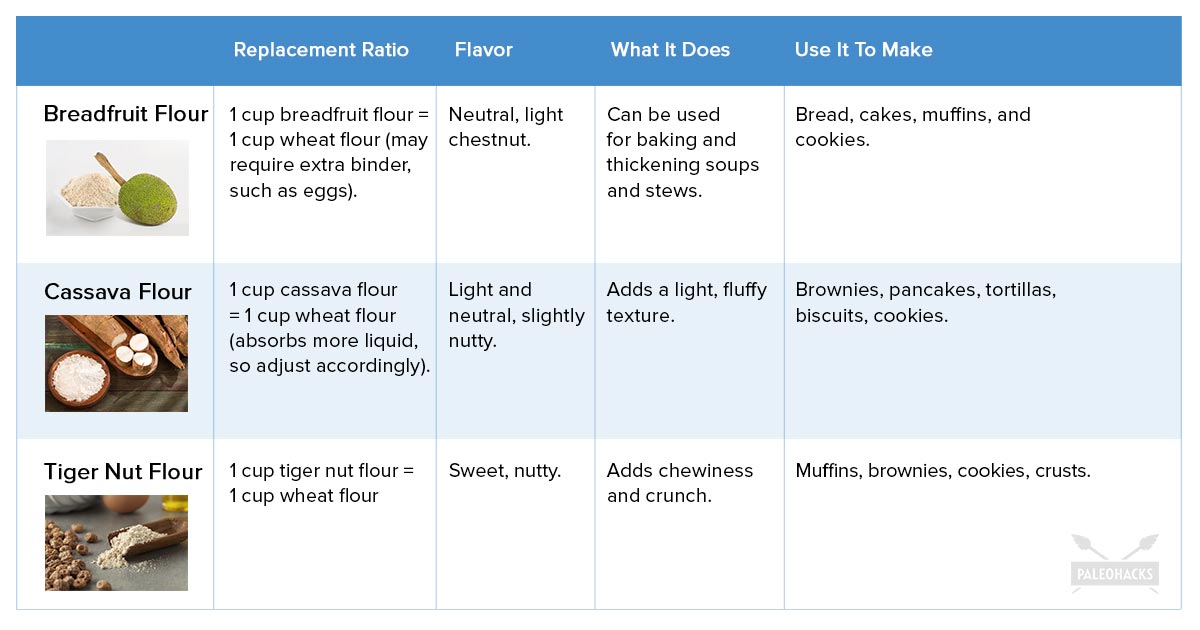Click the PaleoHacks logo watermark
This screenshot has height=630, width=1200.
click(x=1114, y=565)
